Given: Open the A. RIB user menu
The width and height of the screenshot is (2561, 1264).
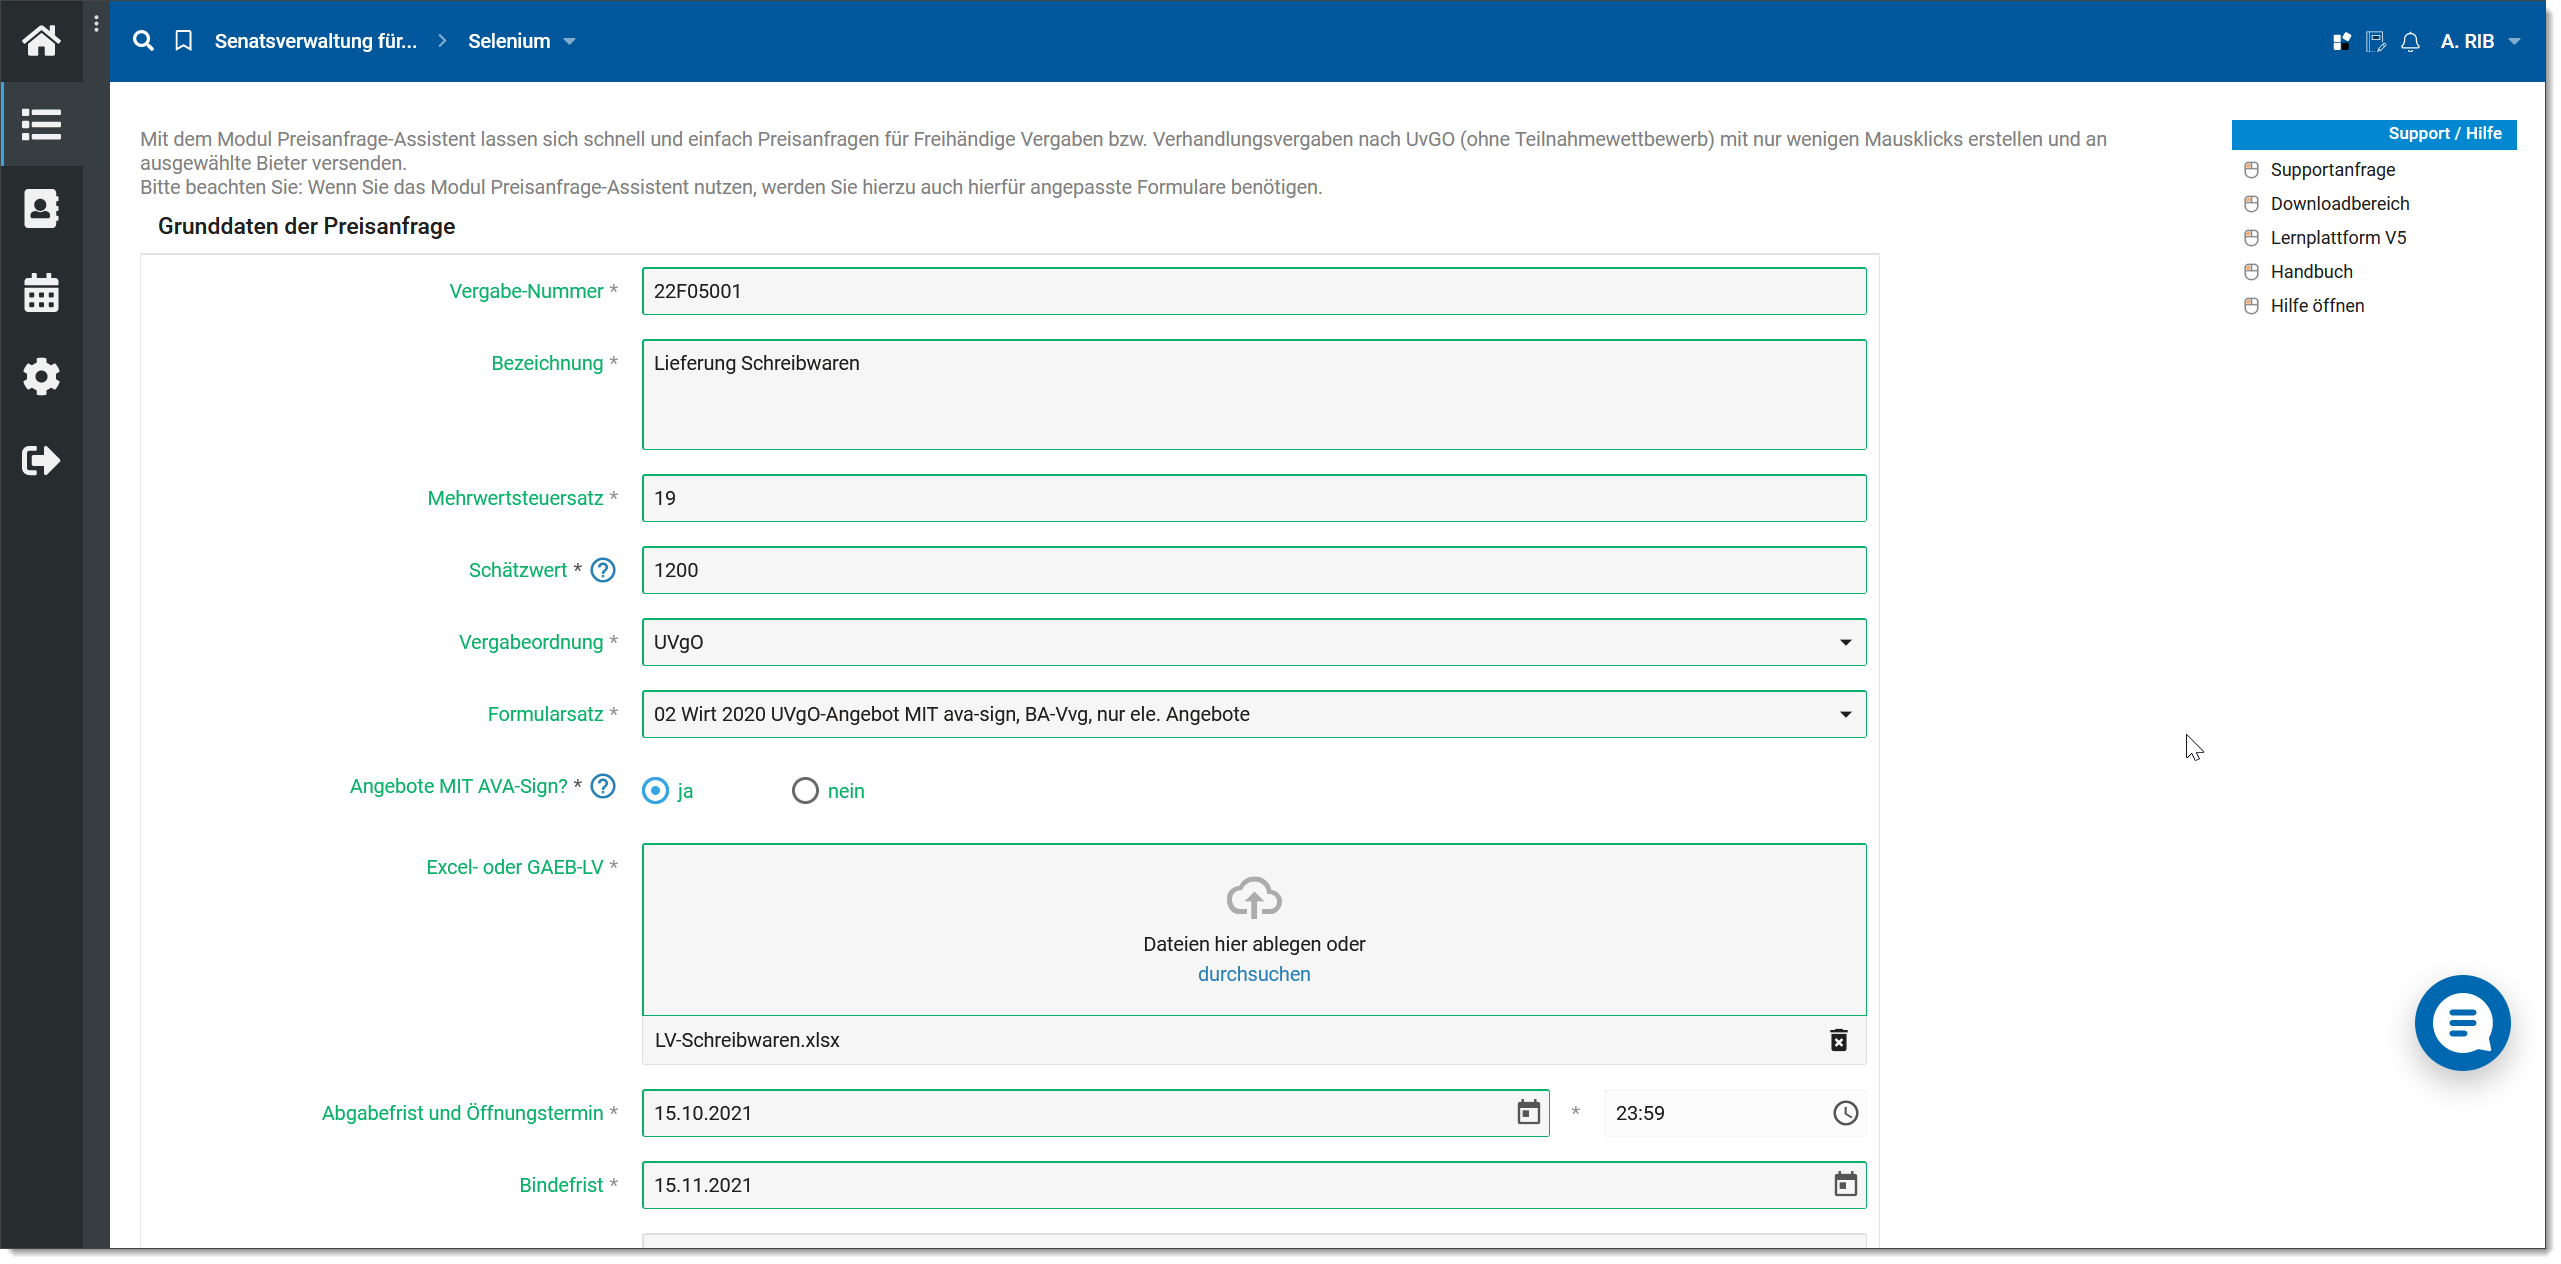Looking at the screenshot, I should tap(2480, 42).
